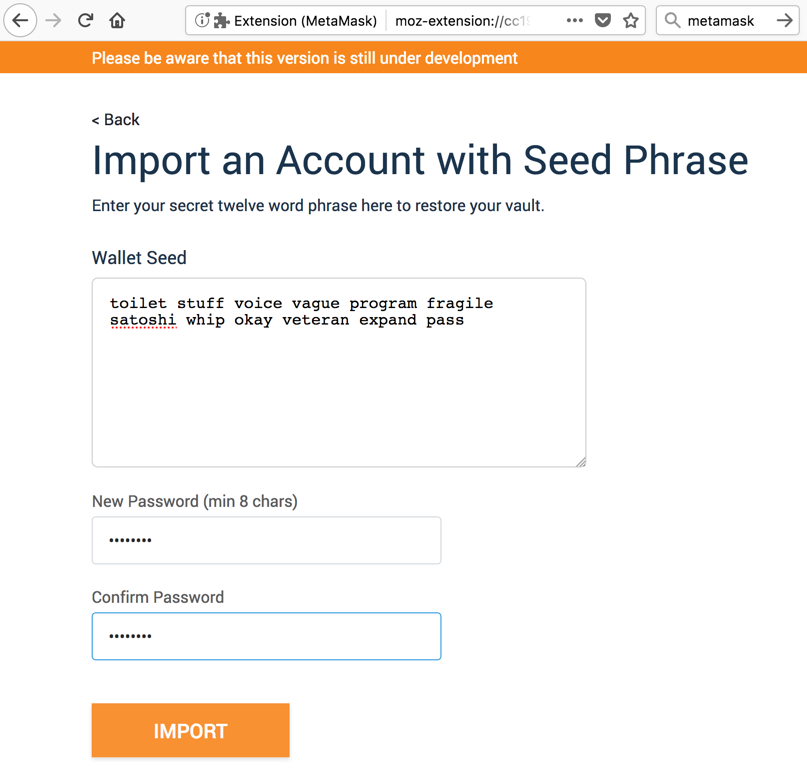Click the search magnifier icon
The height and width of the screenshot is (782, 807).
click(x=672, y=20)
